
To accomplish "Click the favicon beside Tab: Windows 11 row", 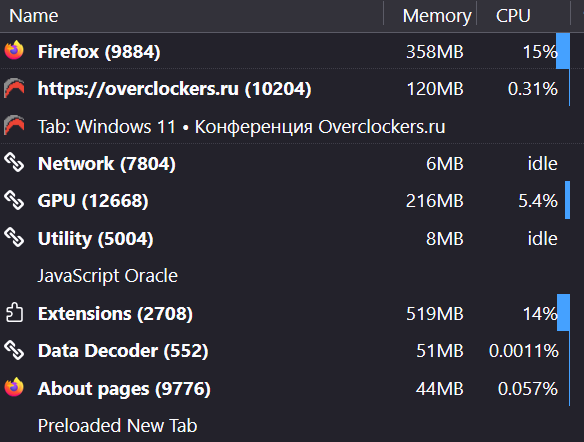I will pyautogui.click(x=14, y=126).
